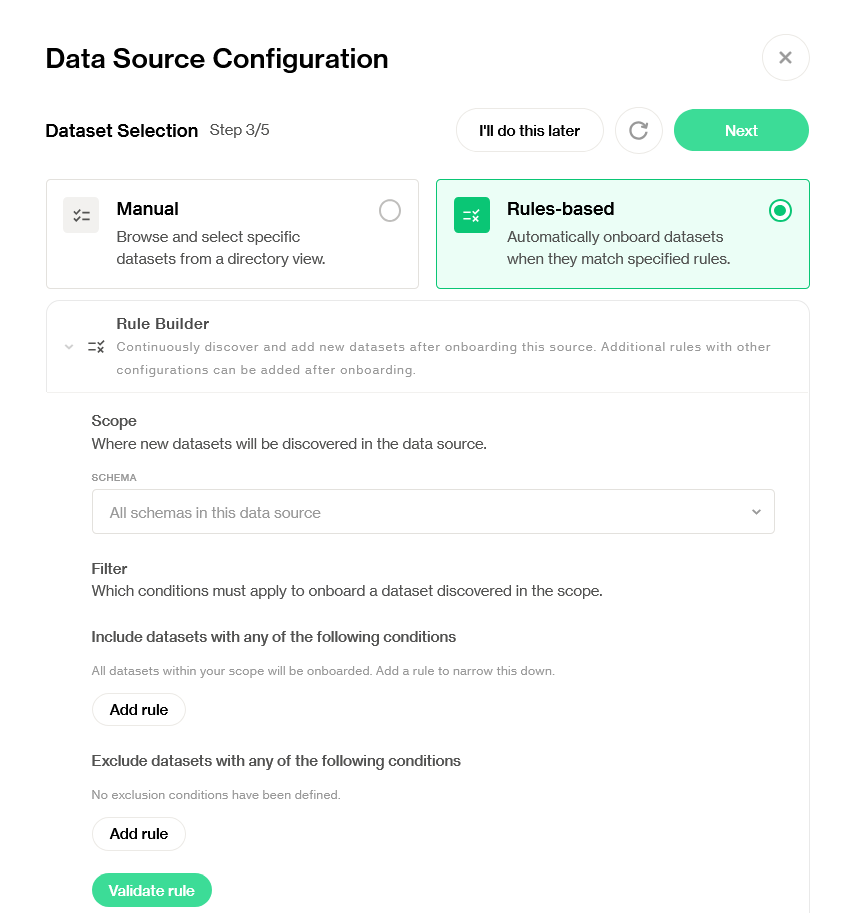Choose the Manual option card title
Screen dimensions: 854x913
148,209
